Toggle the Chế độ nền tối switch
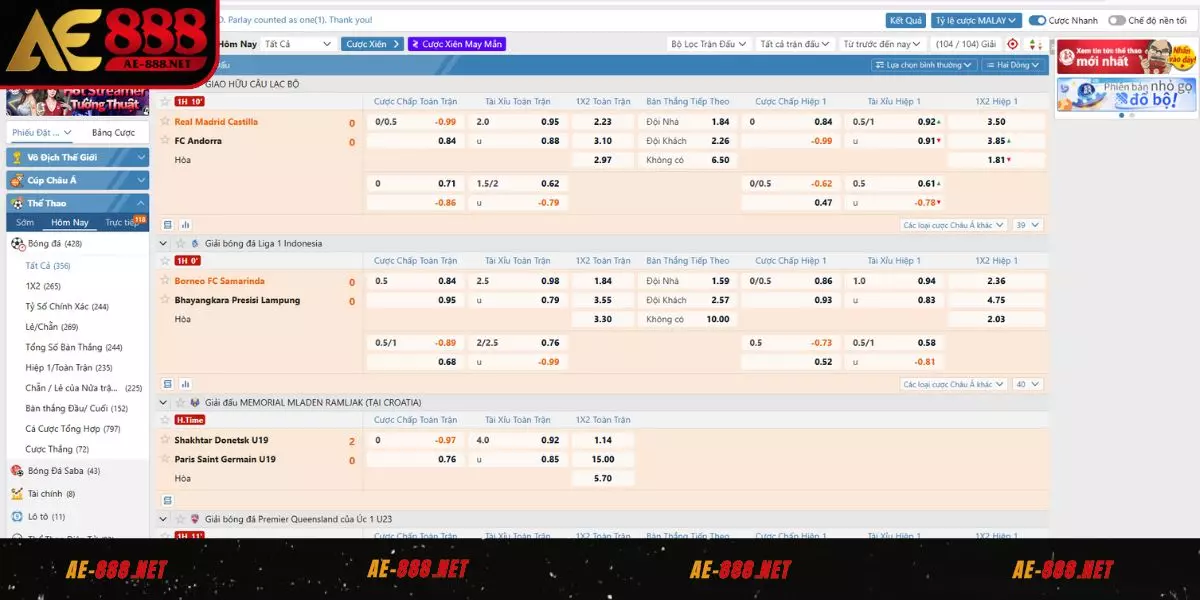 pyautogui.click(x=1116, y=20)
